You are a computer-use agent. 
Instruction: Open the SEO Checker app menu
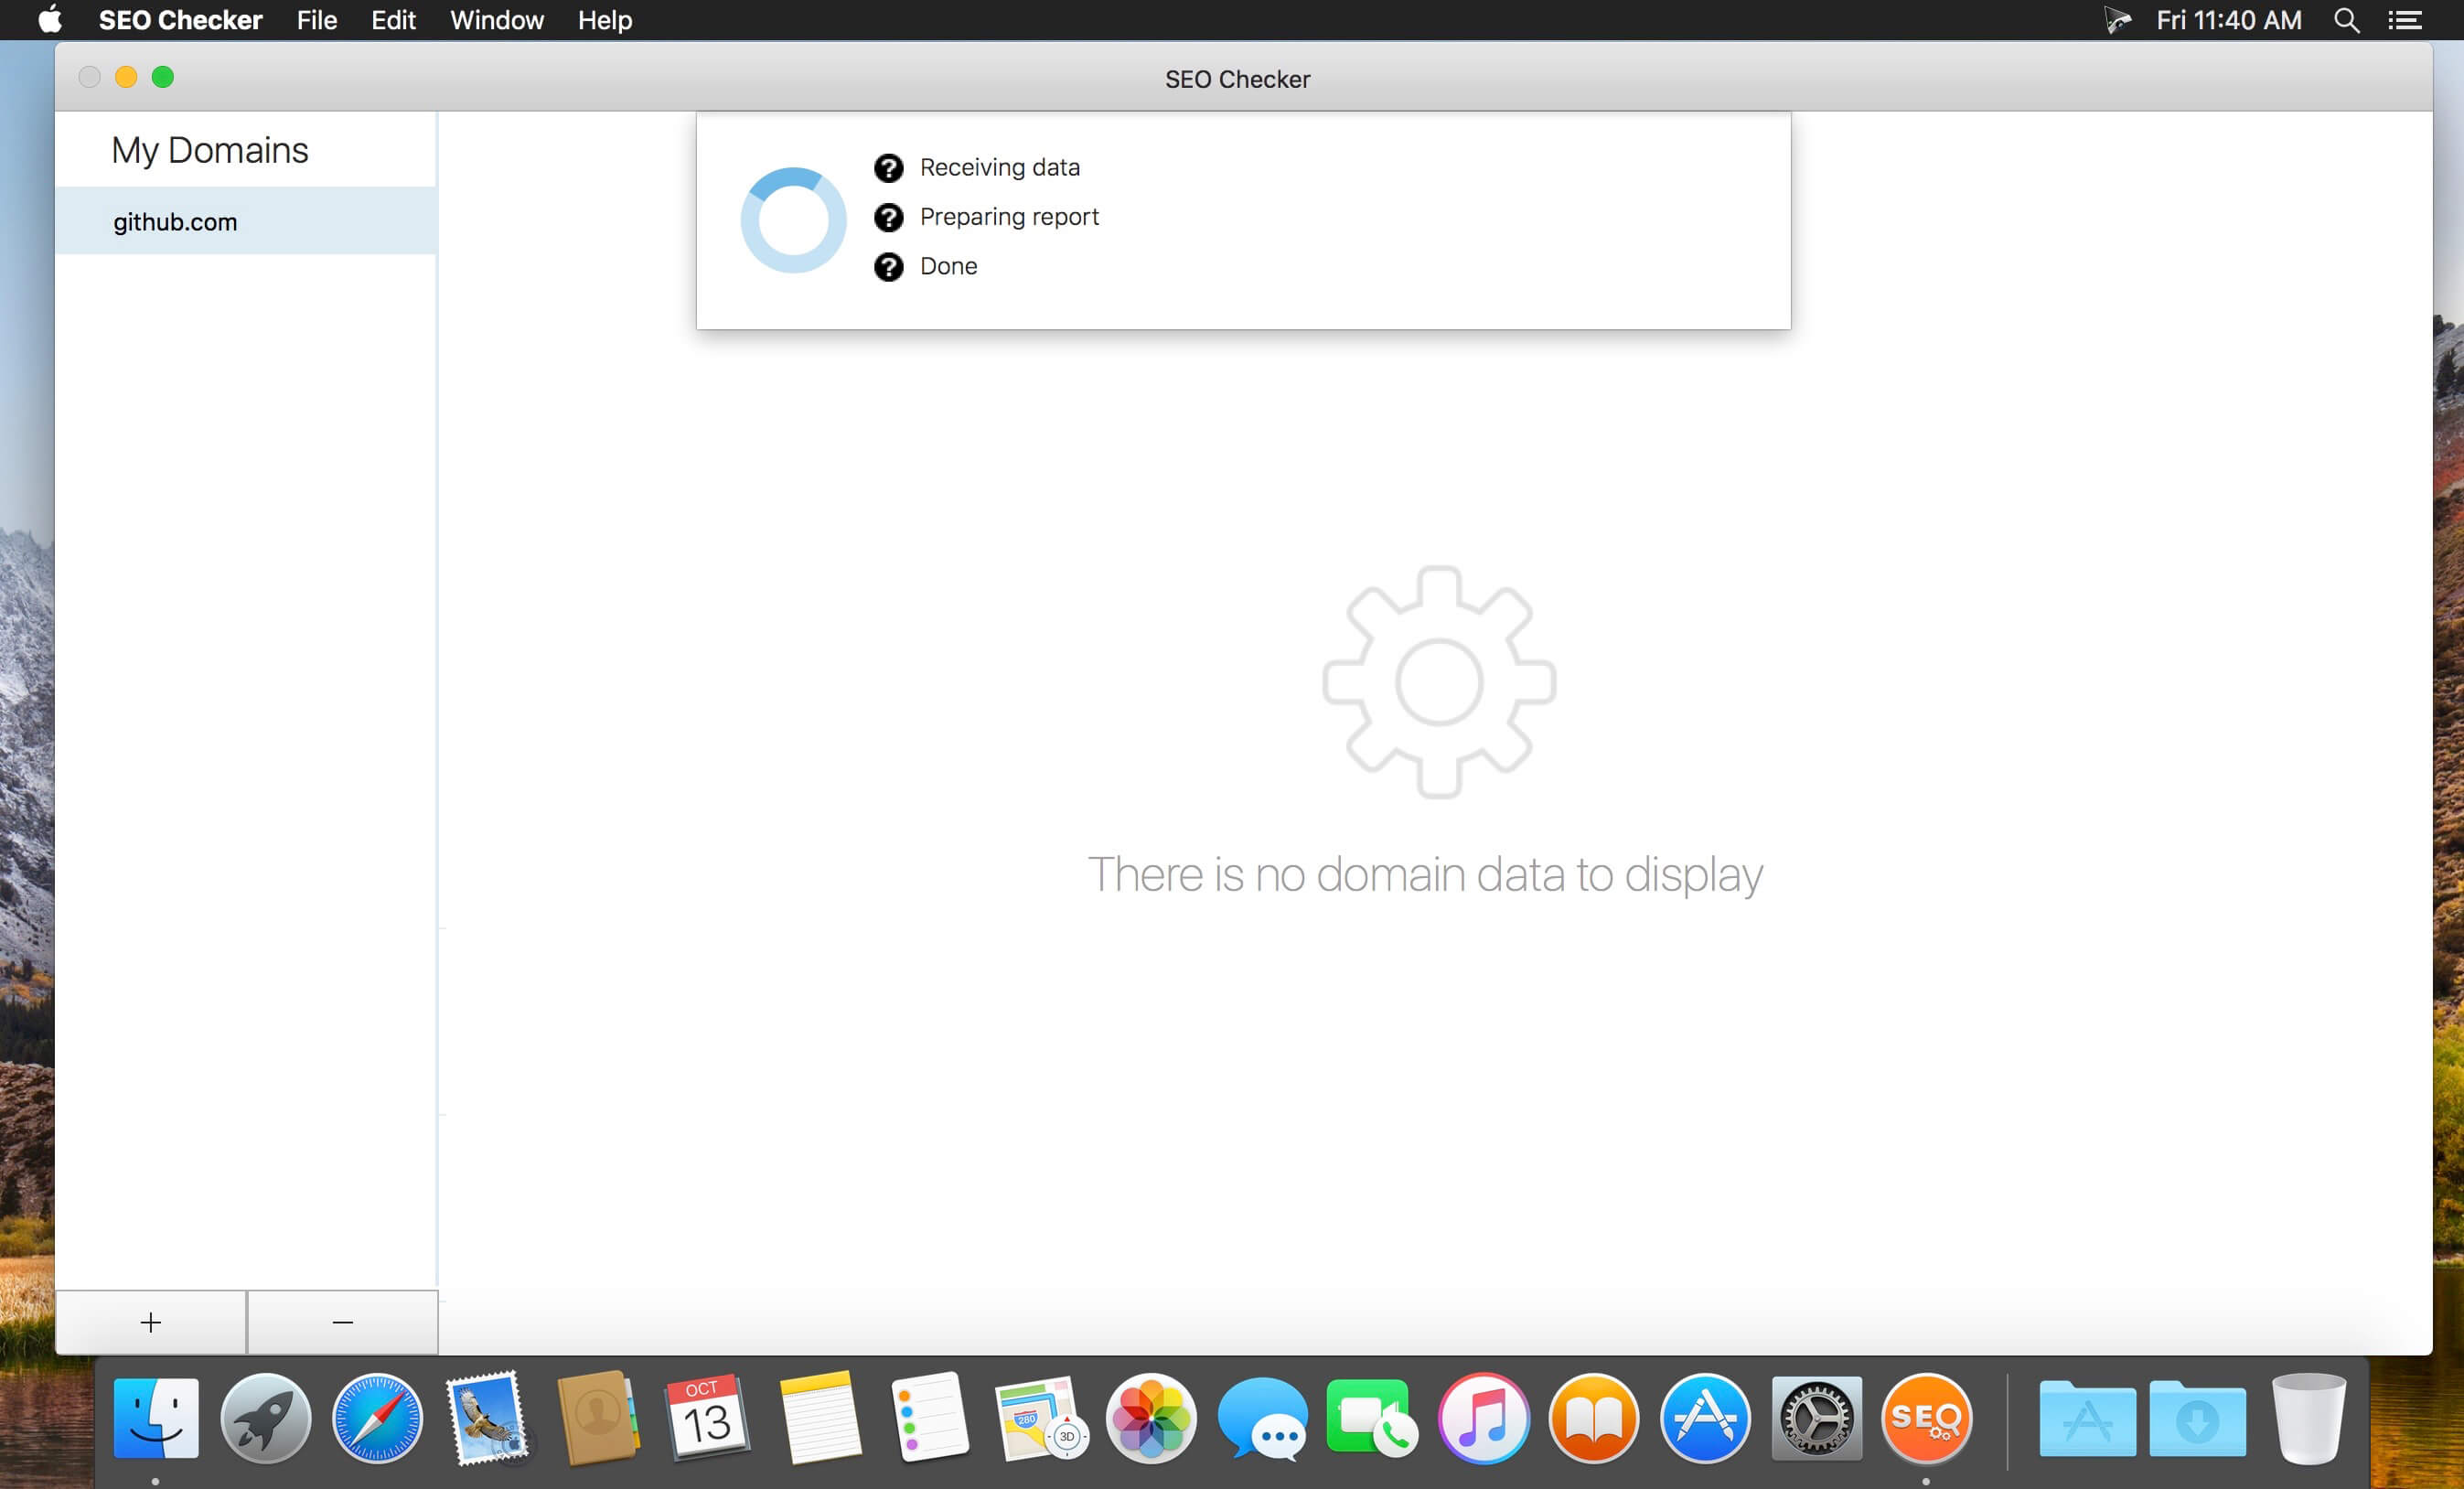click(x=180, y=20)
